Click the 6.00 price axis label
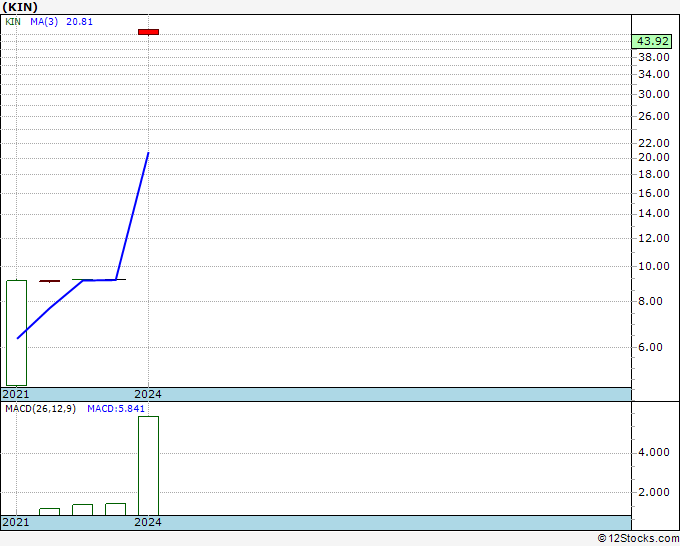Viewport: 680px width, 546px height. pos(650,347)
